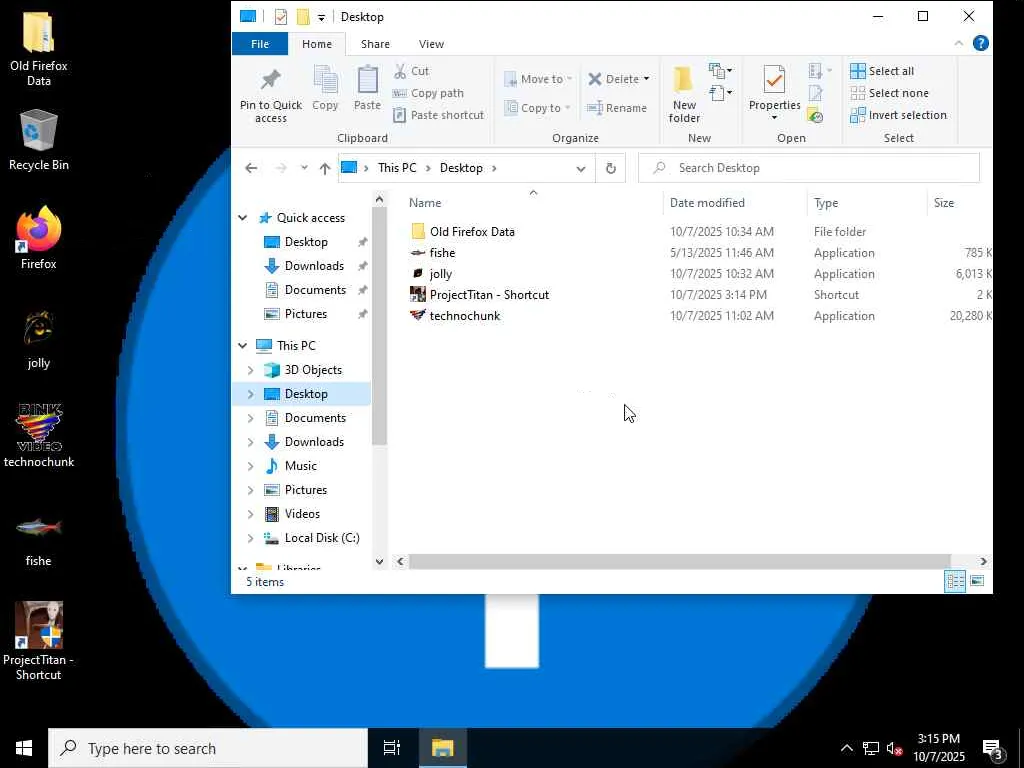This screenshot has height=768, width=1024.
Task: Expand the Properties dropdown arrow
Action: click(x=774, y=118)
